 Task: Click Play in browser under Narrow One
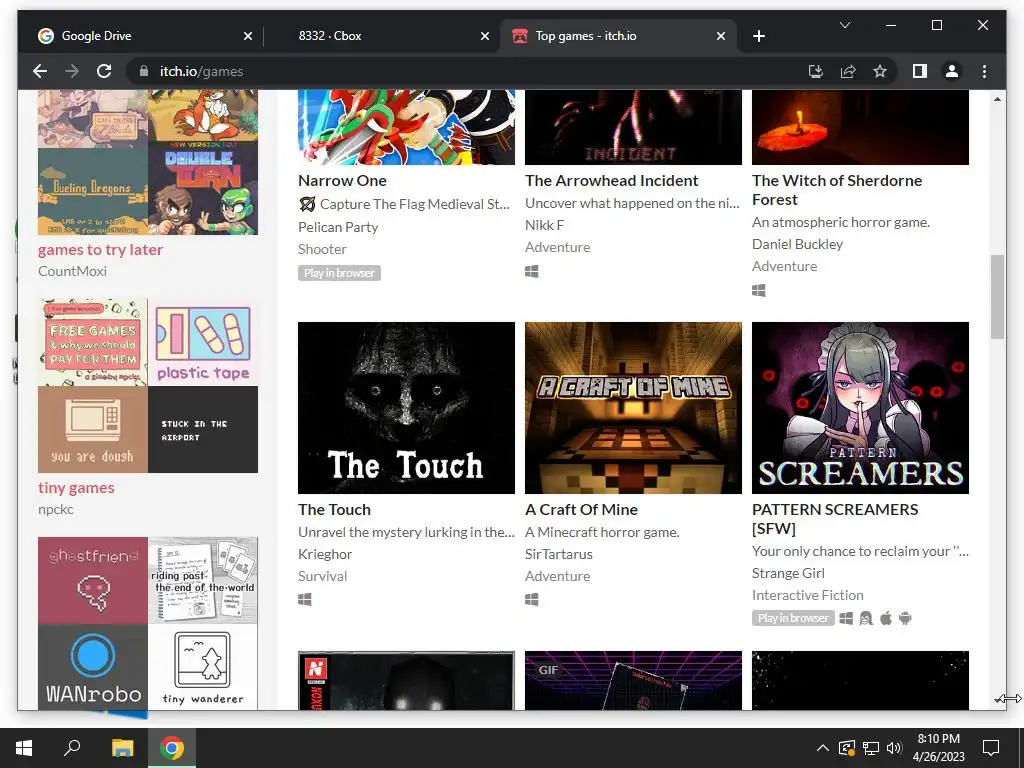tap(339, 273)
